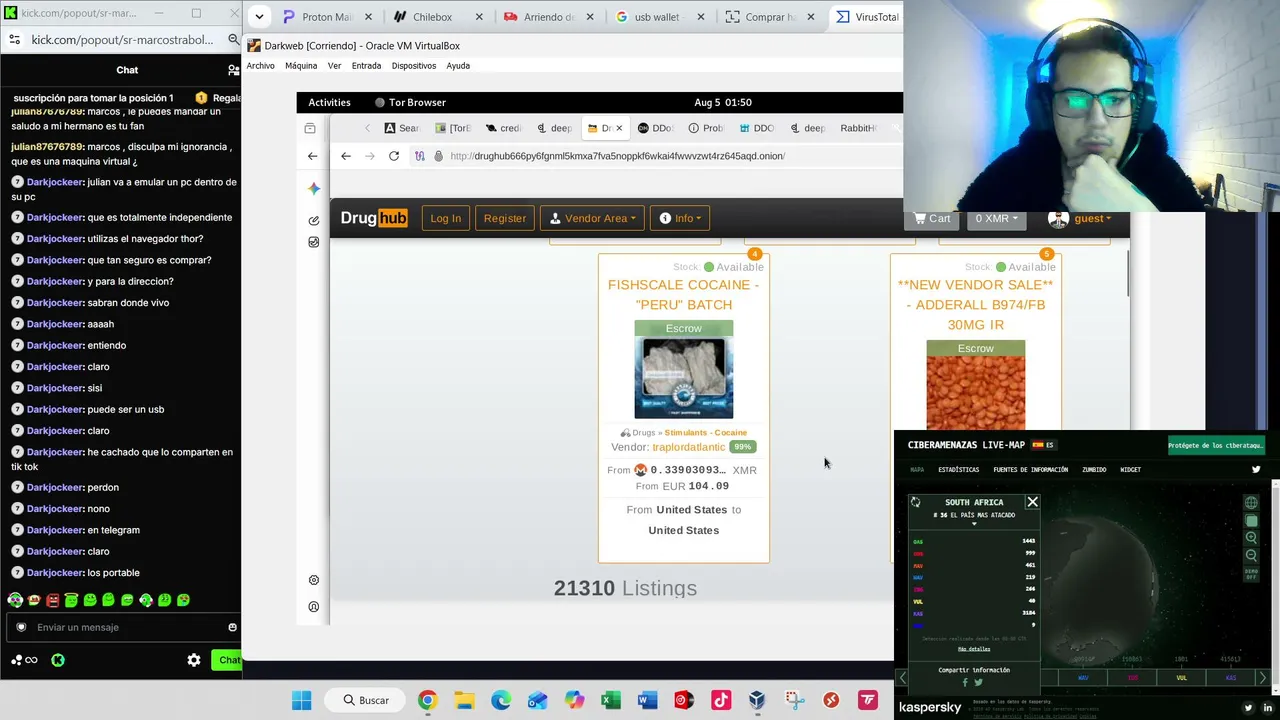
Task: Close the South Africa info panel
Action: coord(1032,502)
